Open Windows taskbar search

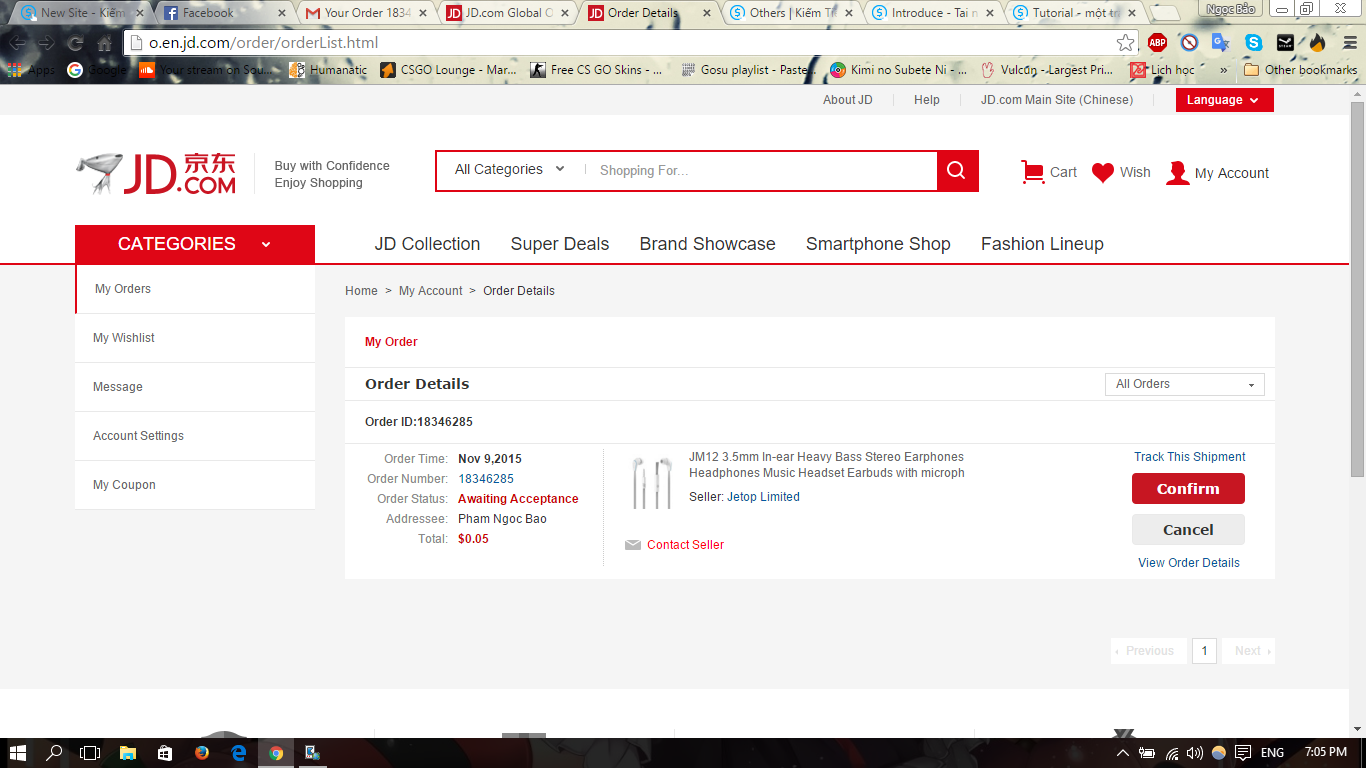(54, 753)
